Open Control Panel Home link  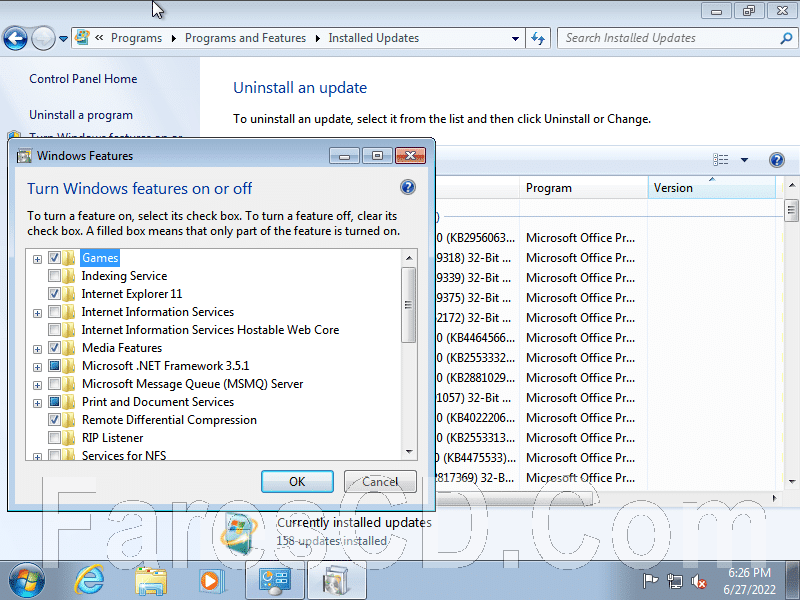coord(83,79)
